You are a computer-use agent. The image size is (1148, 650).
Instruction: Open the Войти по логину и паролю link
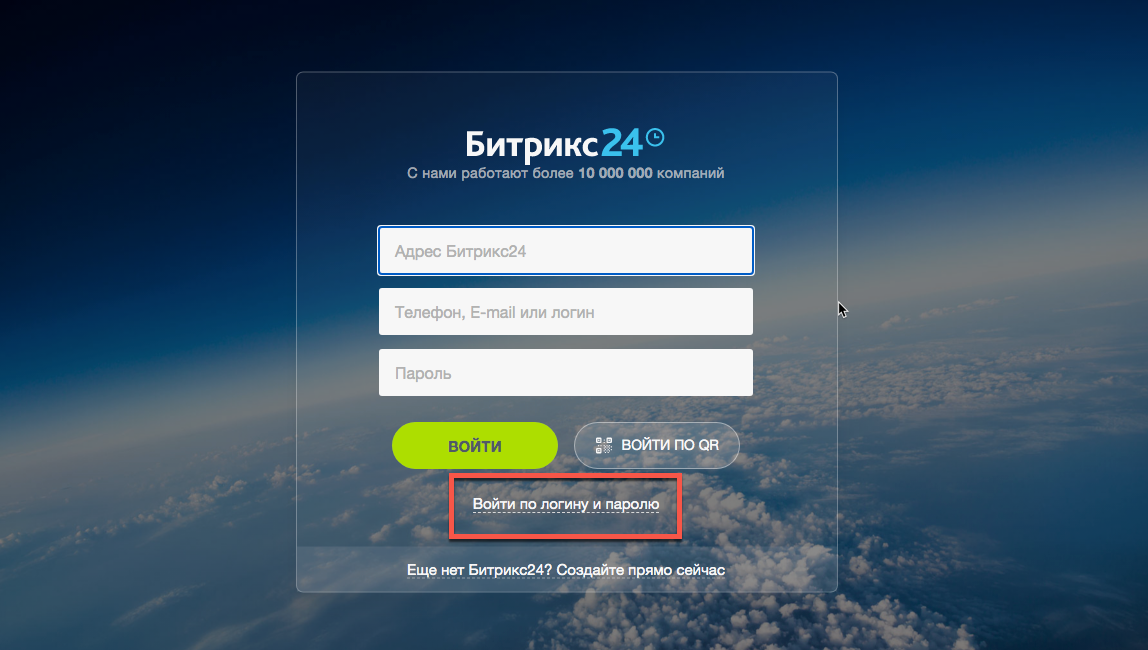point(565,504)
